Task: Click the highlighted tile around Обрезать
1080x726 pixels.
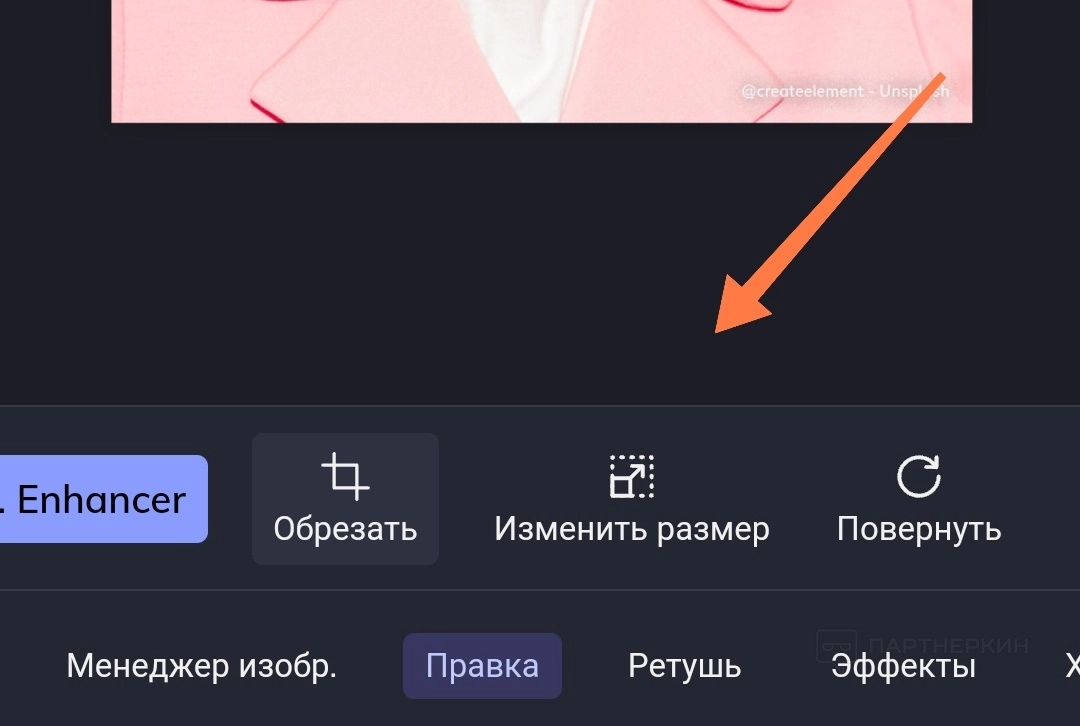Action: 345,499
